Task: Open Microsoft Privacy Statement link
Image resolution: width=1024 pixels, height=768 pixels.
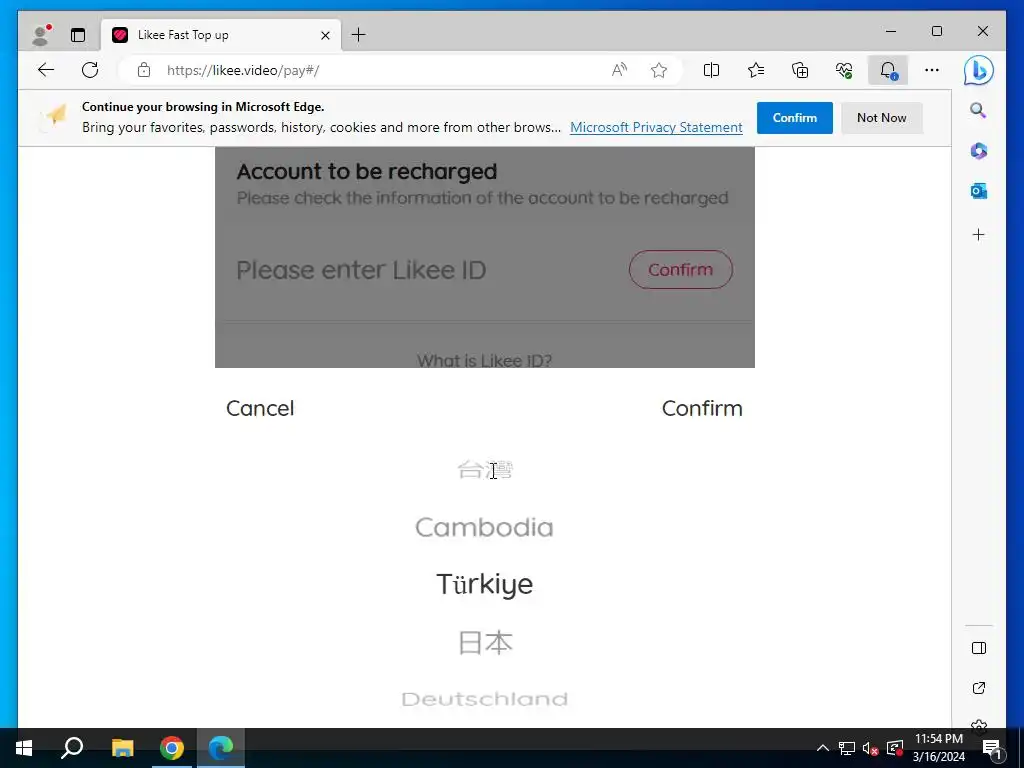Action: [656, 127]
